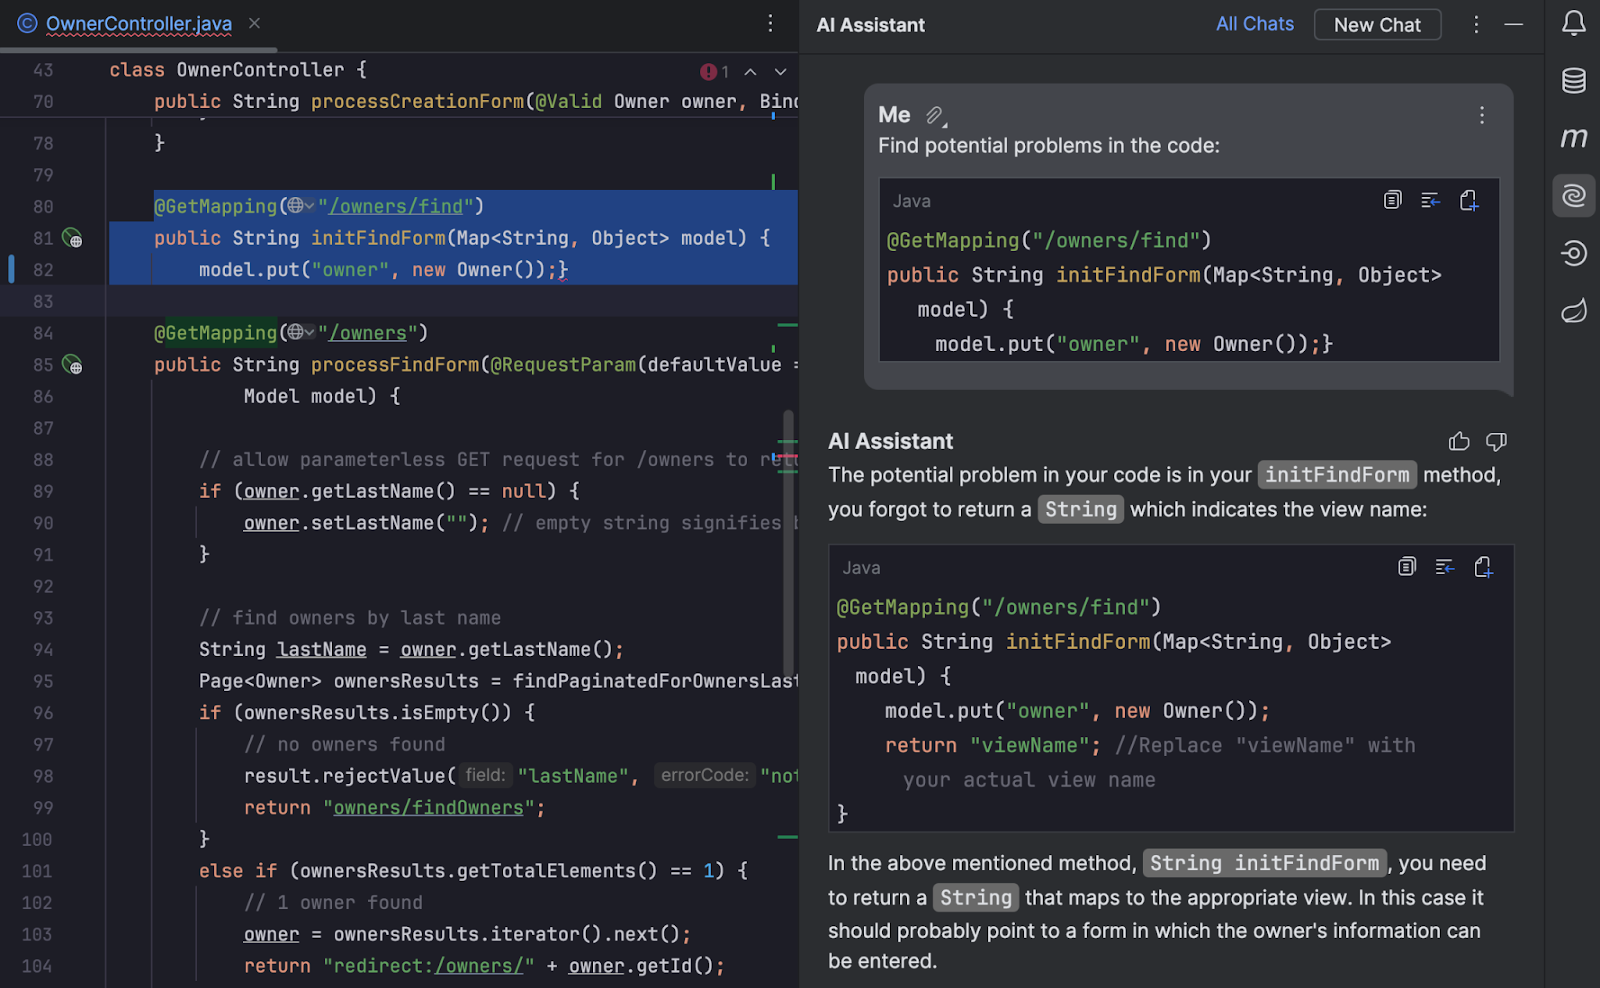Open All Chats list
Screen dimensions: 1600x988
(x=1254, y=24)
